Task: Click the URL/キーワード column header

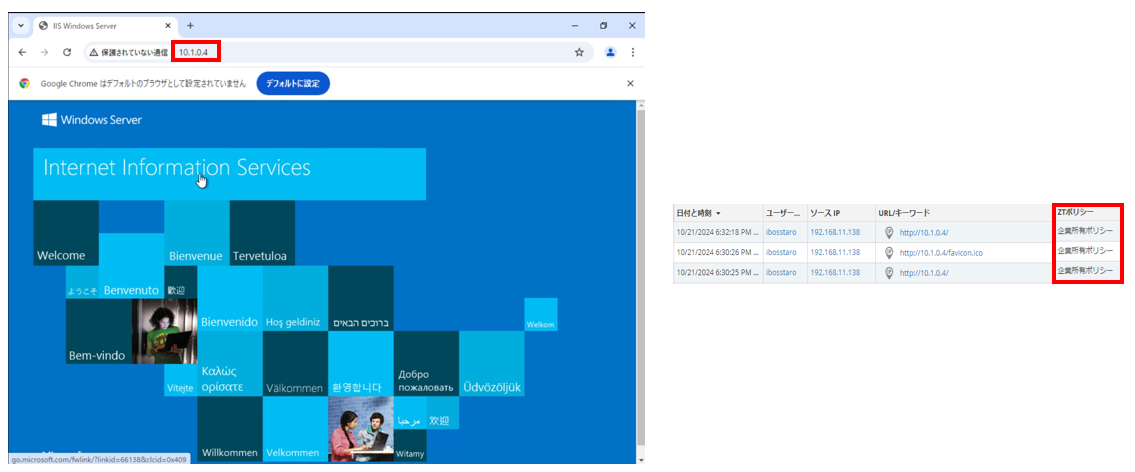Action: click(963, 213)
